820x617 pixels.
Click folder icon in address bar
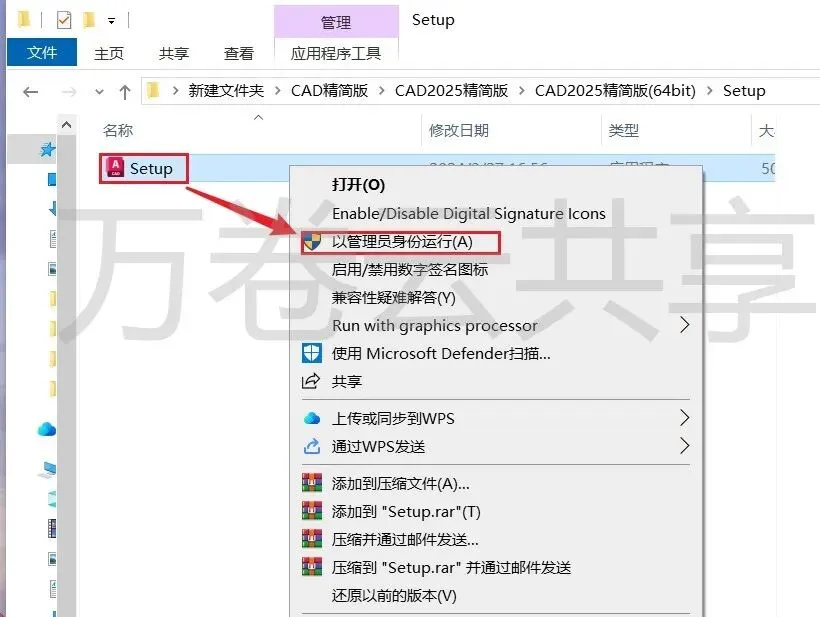[x=153, y=90]
